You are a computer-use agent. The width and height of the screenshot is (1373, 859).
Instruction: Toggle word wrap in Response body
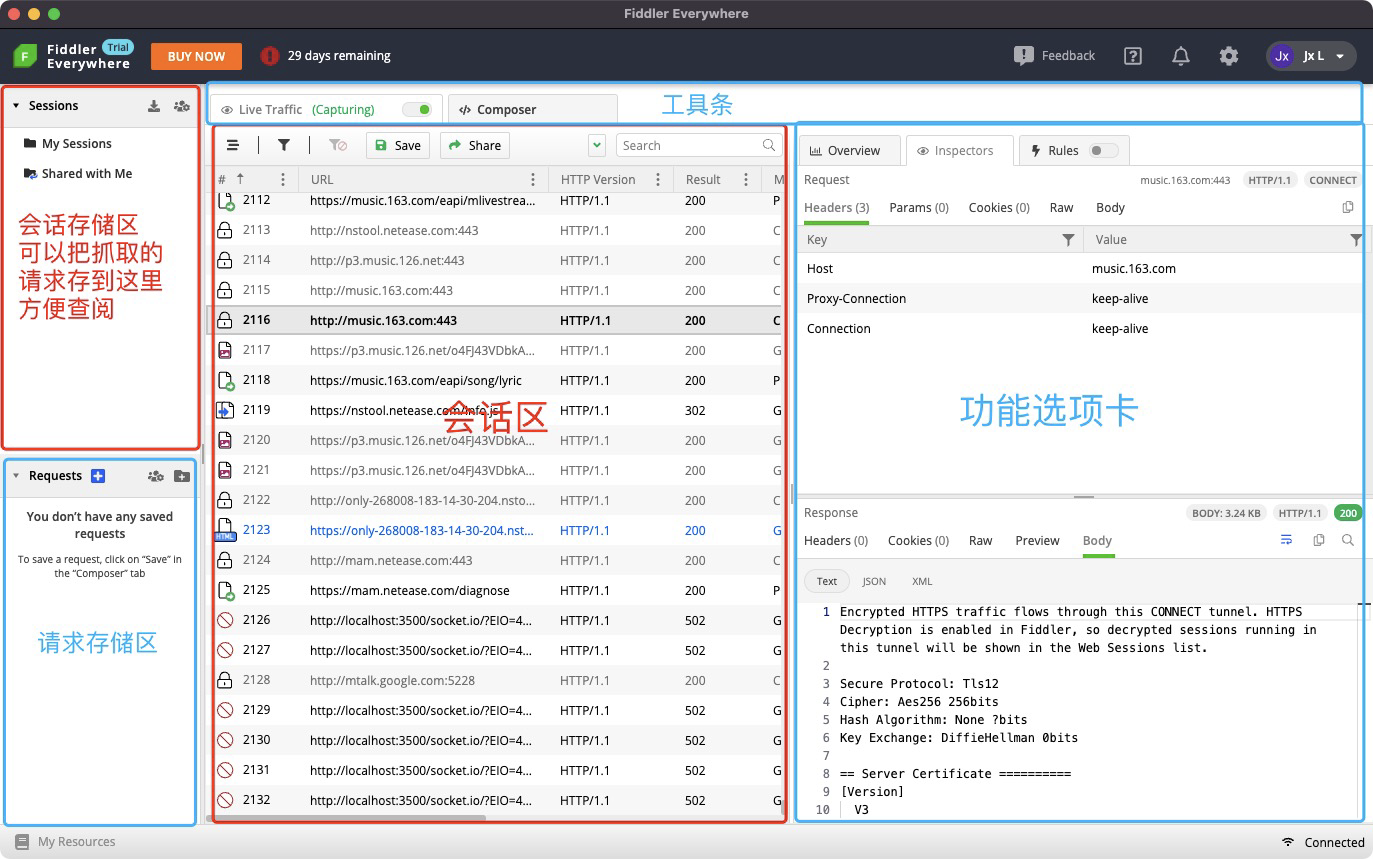coord(1287,540)
